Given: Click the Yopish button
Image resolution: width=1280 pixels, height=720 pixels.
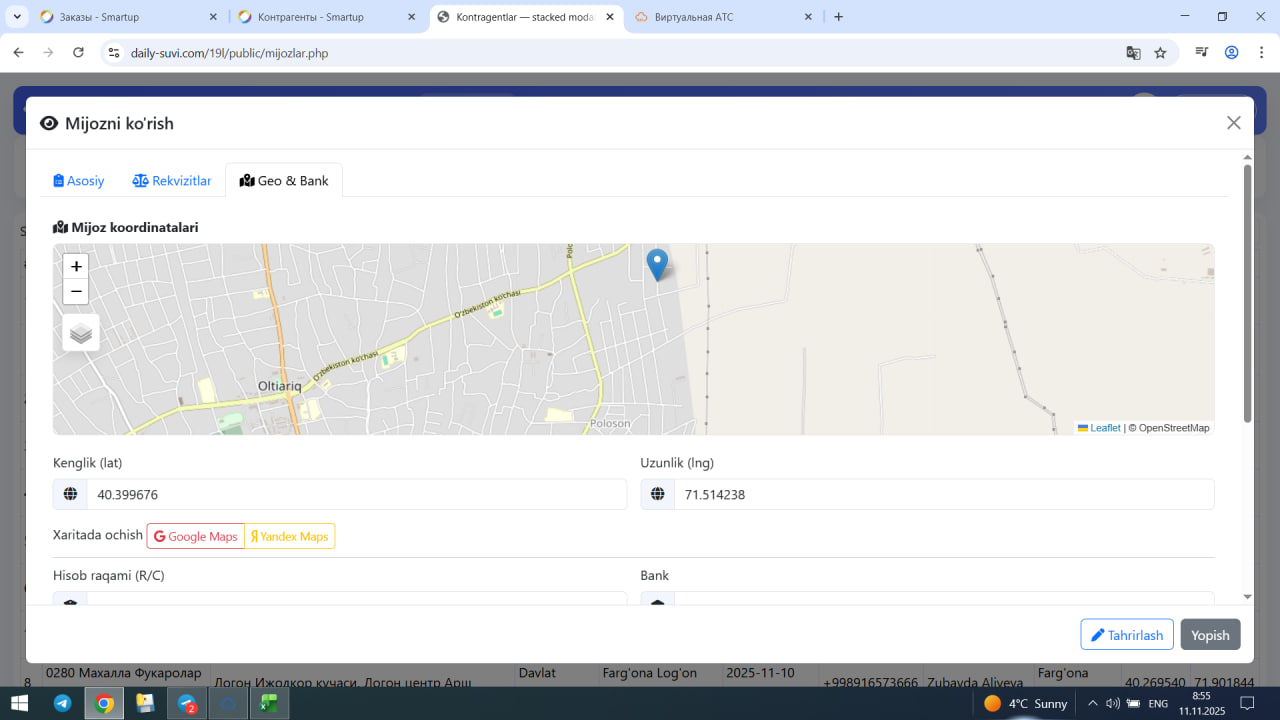Looking at the screenshot, I should [x=1210, y=635].
